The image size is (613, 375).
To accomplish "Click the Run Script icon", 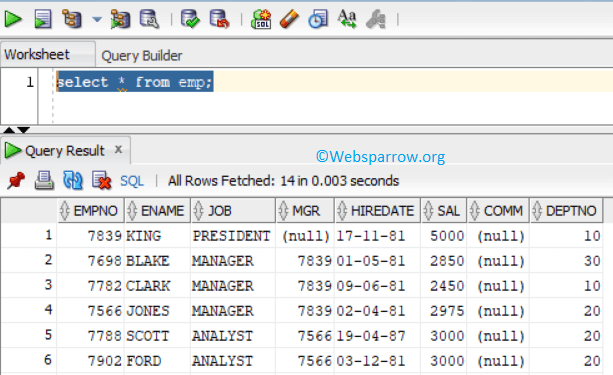I will click(x=43, y=19).
